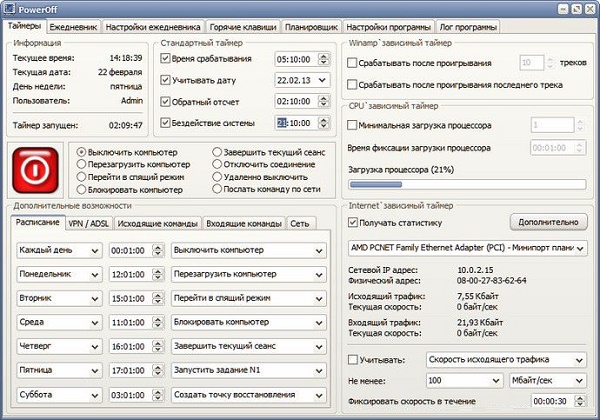Click the big red power button

(x=37, y=170)
